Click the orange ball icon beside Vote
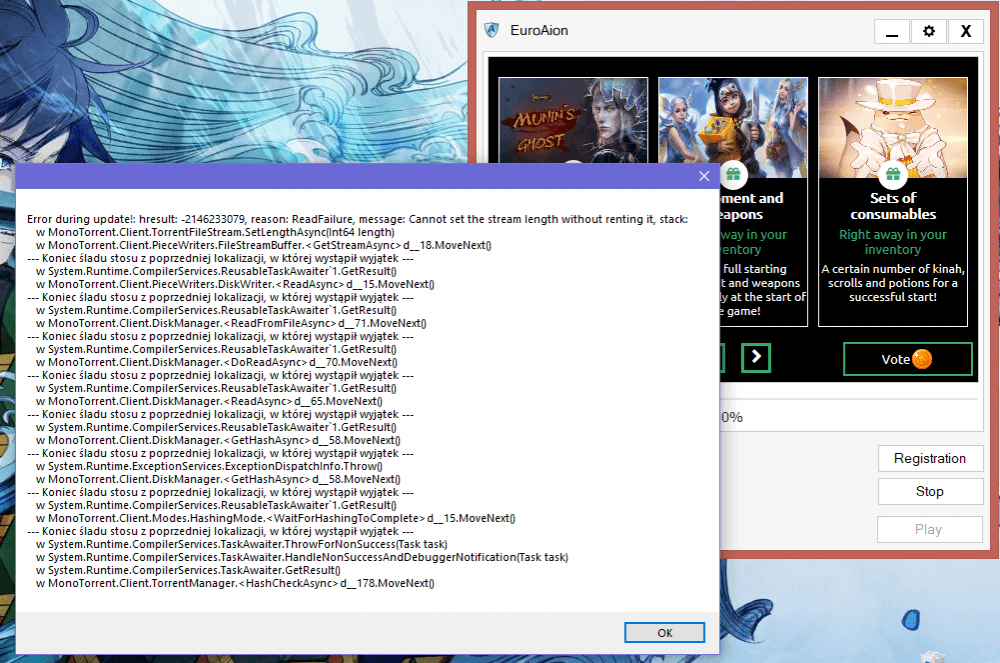 pos(922,359)
